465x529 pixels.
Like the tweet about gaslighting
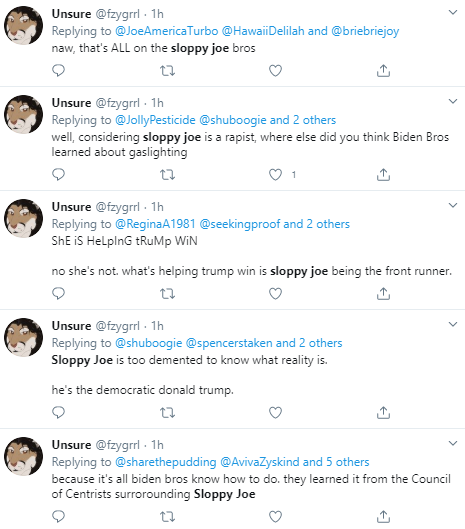(x=275, y=174)
